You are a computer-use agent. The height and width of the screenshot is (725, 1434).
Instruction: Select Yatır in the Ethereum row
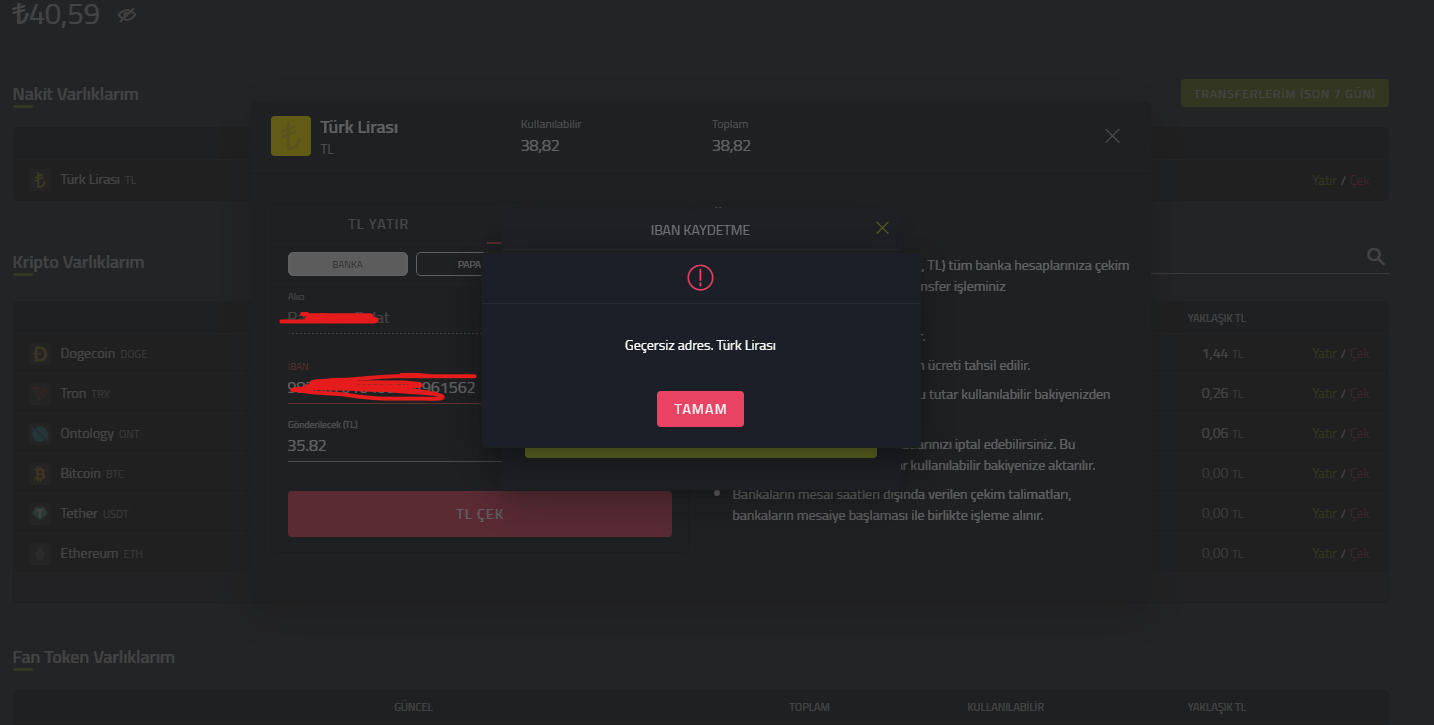pyautogui.click(x=1324, y=554)
